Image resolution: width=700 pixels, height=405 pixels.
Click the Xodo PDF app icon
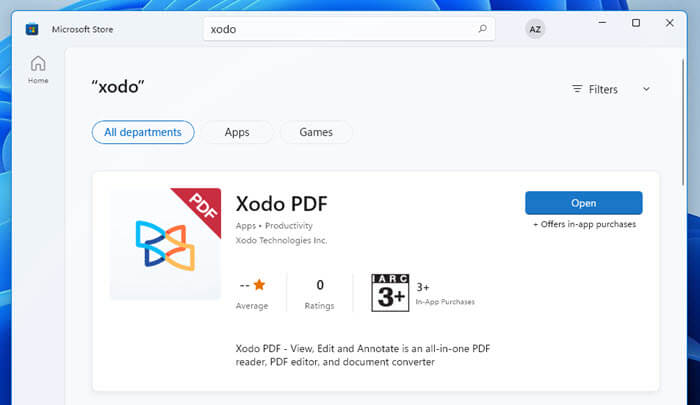pyautogui.click(x=166, y=244)
